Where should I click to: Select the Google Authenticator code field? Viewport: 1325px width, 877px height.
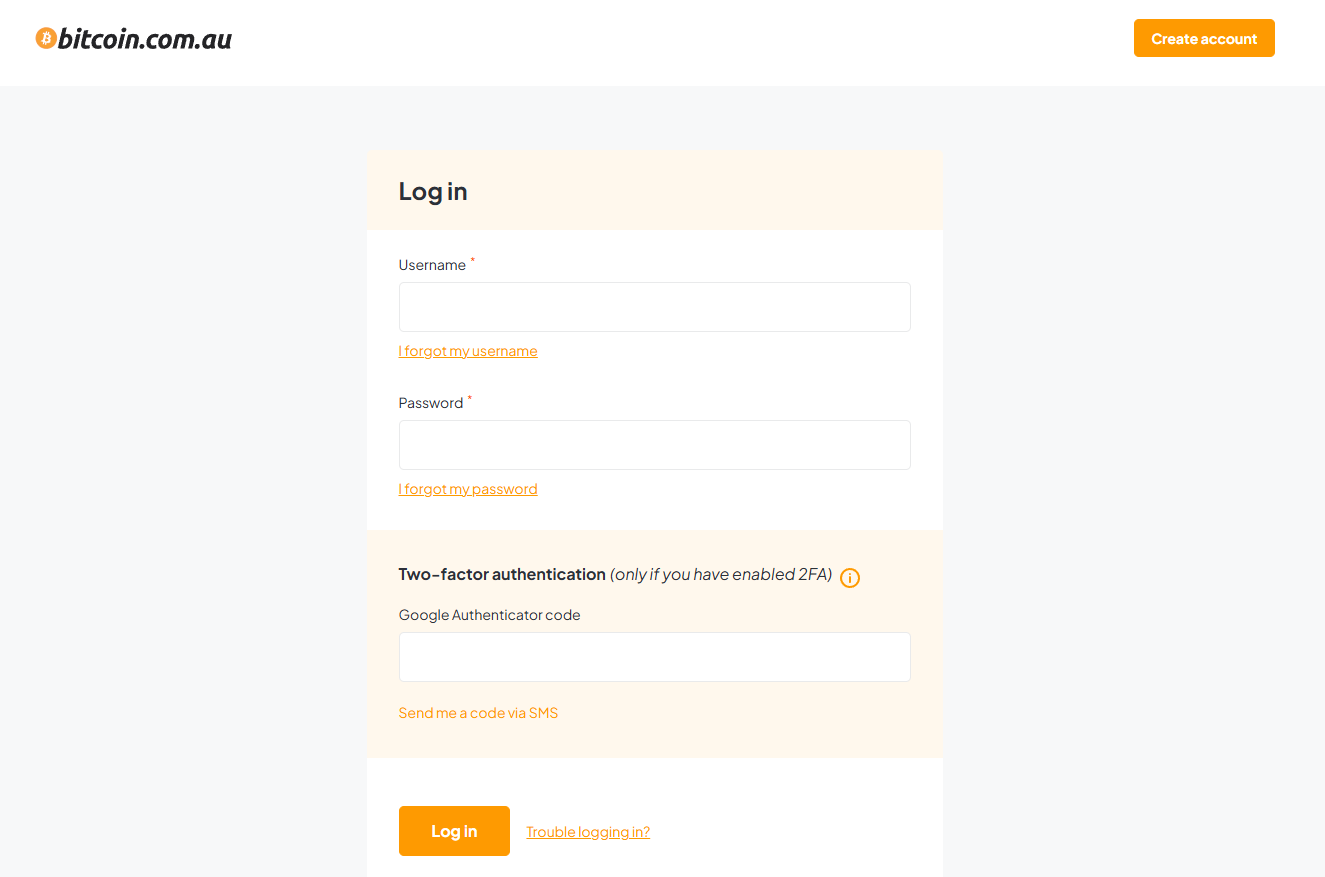point(654,657)
